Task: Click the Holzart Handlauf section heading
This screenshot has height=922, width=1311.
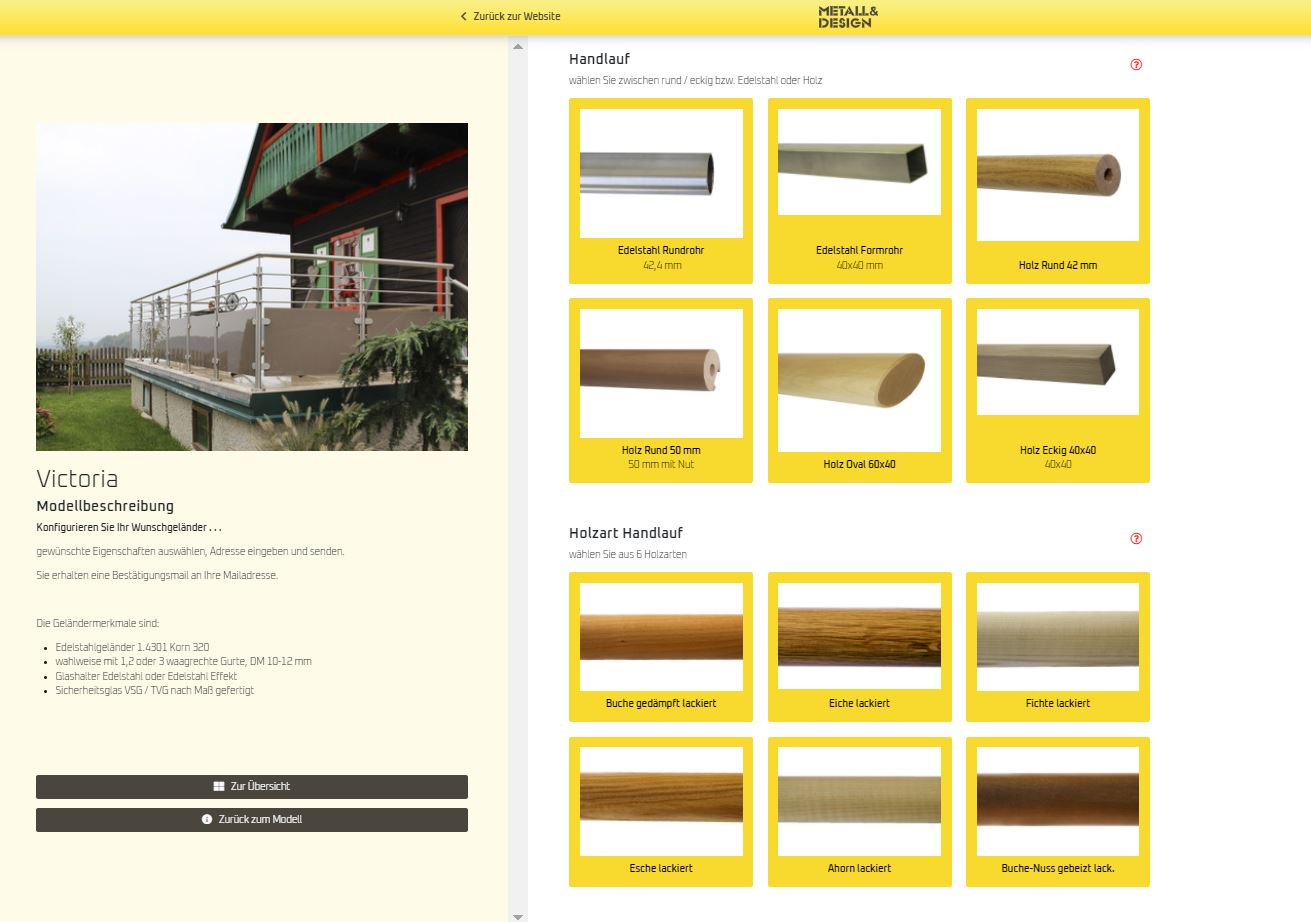Action: 626,533
